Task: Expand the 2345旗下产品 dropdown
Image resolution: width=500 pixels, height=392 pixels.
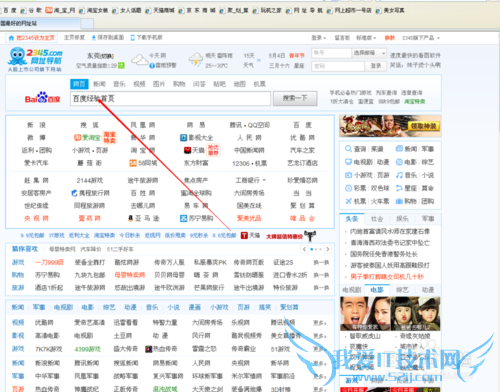Action: (421, 38)
